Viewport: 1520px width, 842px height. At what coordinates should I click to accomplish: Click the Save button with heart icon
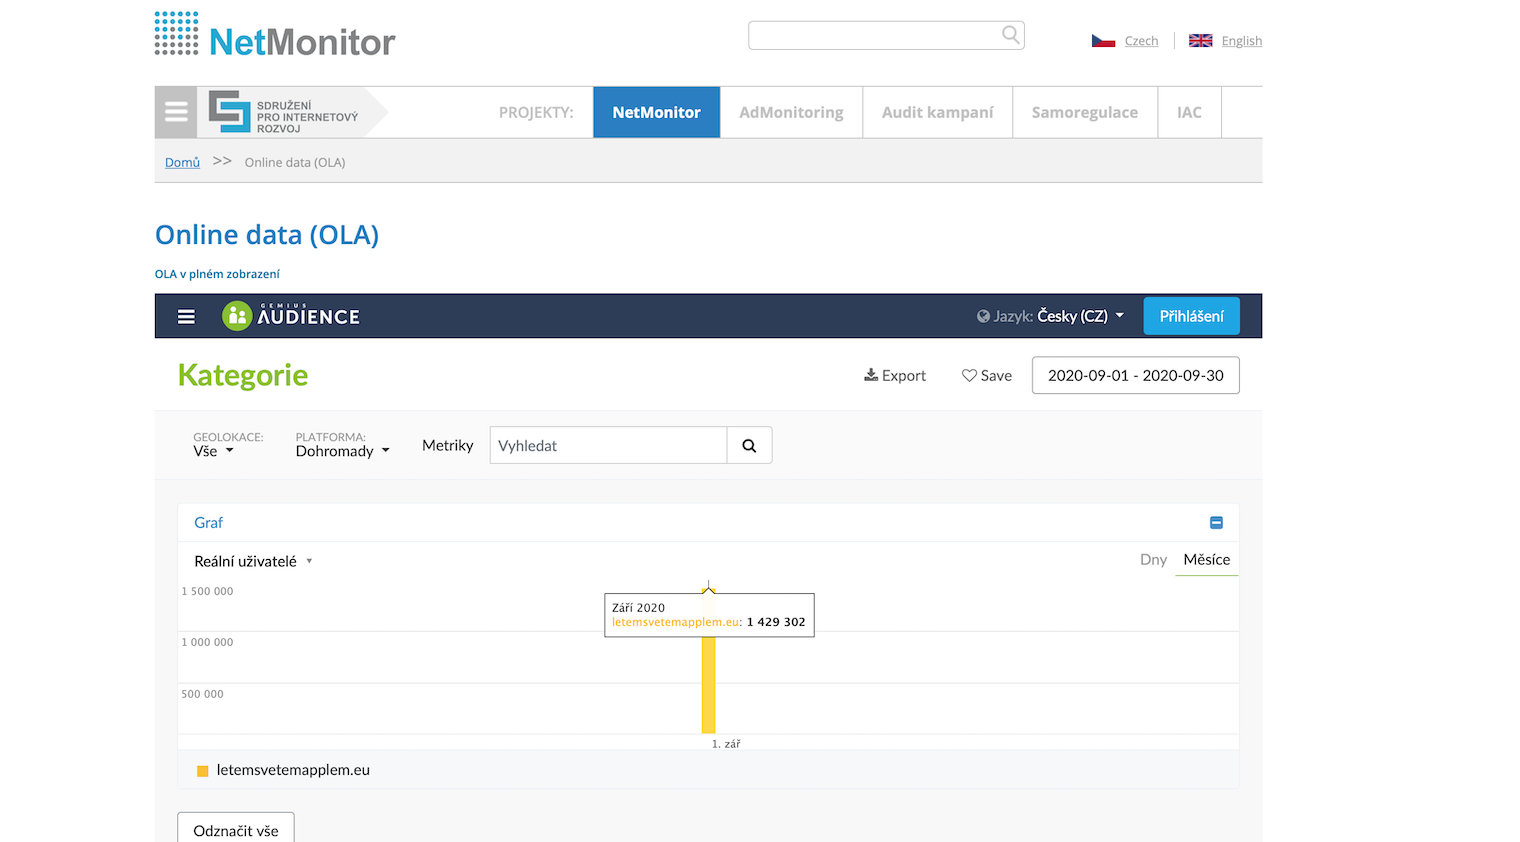(x=987, y=376)
